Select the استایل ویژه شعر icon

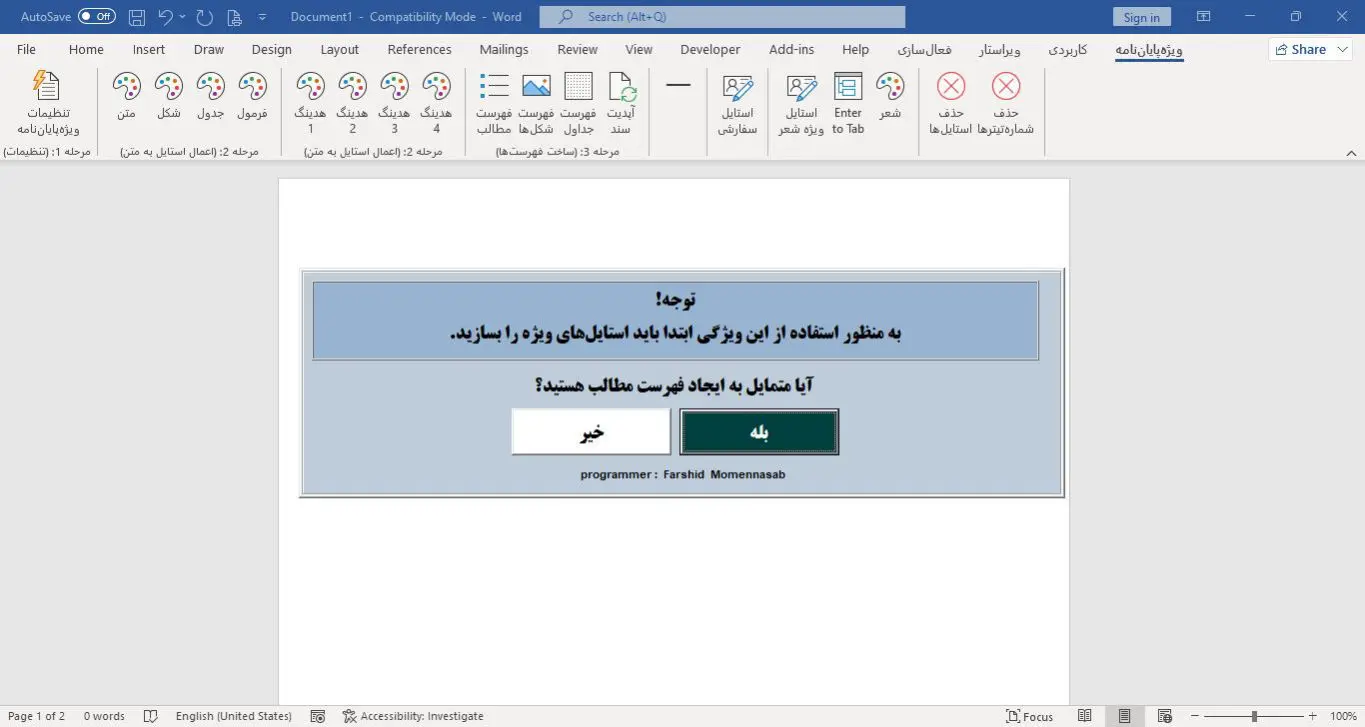pos(800,100)
